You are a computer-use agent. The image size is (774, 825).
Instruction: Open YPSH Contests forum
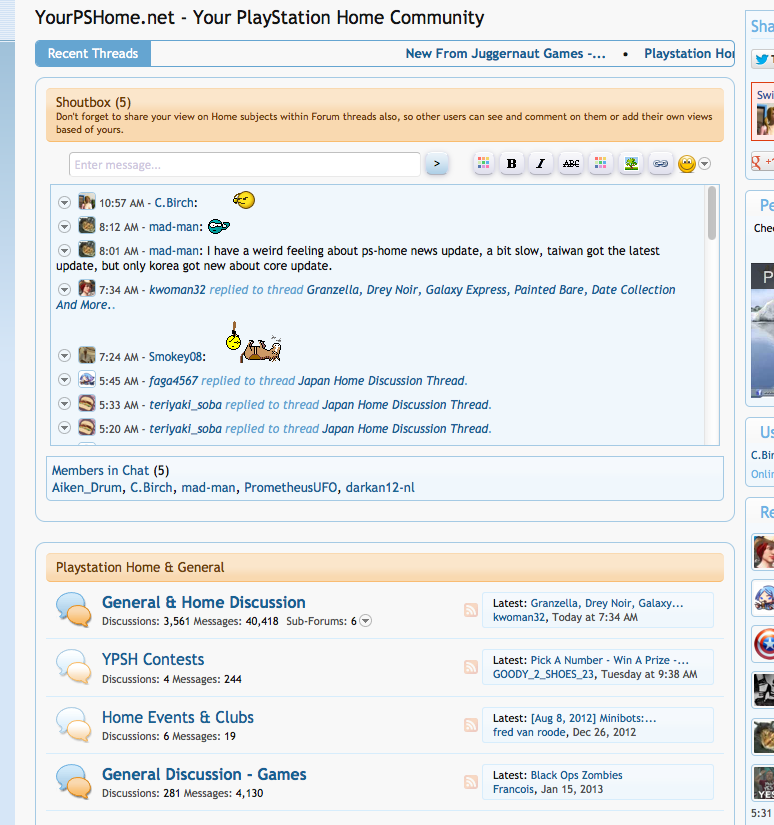[153, 660]
